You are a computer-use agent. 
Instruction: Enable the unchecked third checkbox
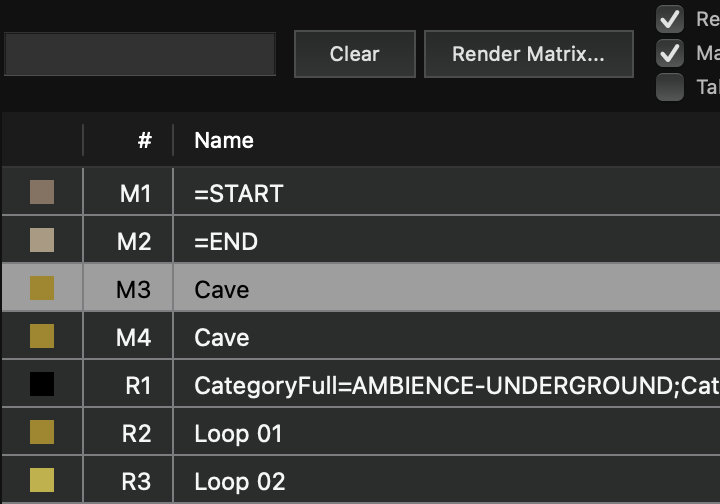[x=669, y=87]
